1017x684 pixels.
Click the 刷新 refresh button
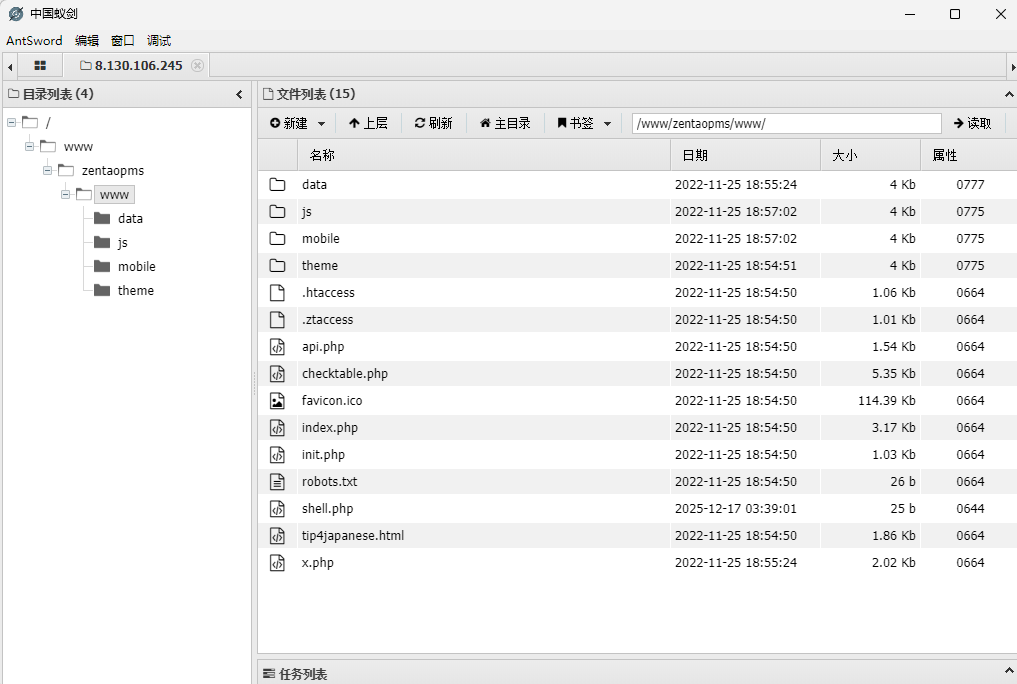[x=433, y=123]
